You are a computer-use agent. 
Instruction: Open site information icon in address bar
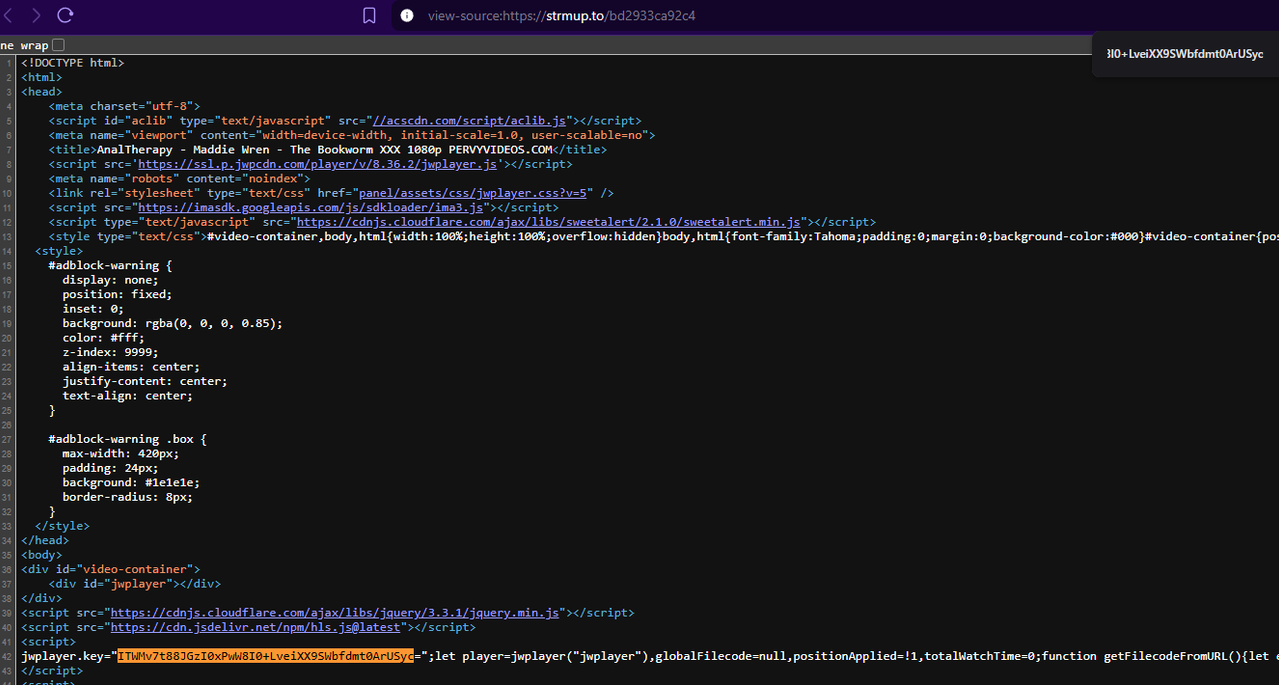pyautogui.click(x=406, y=15)
